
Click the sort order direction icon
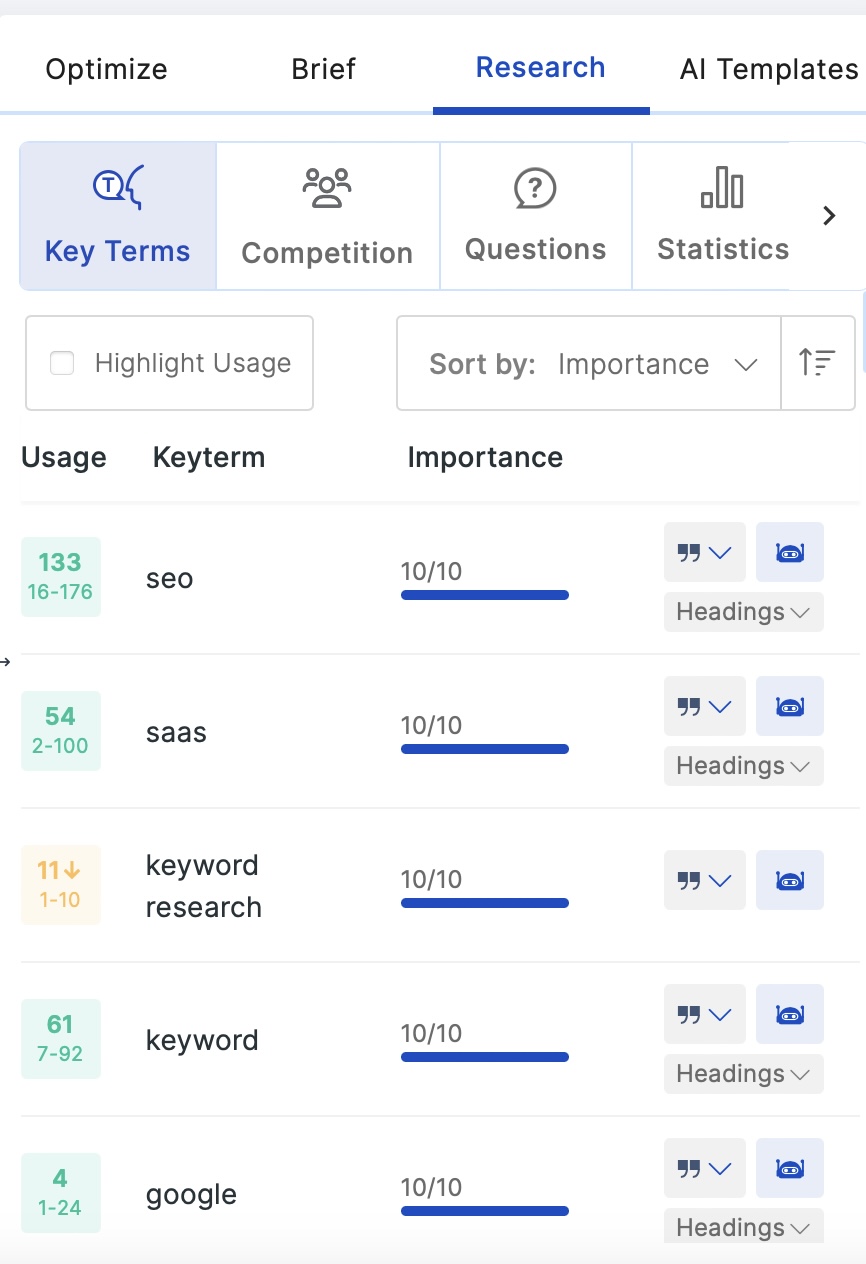[817, 363]
